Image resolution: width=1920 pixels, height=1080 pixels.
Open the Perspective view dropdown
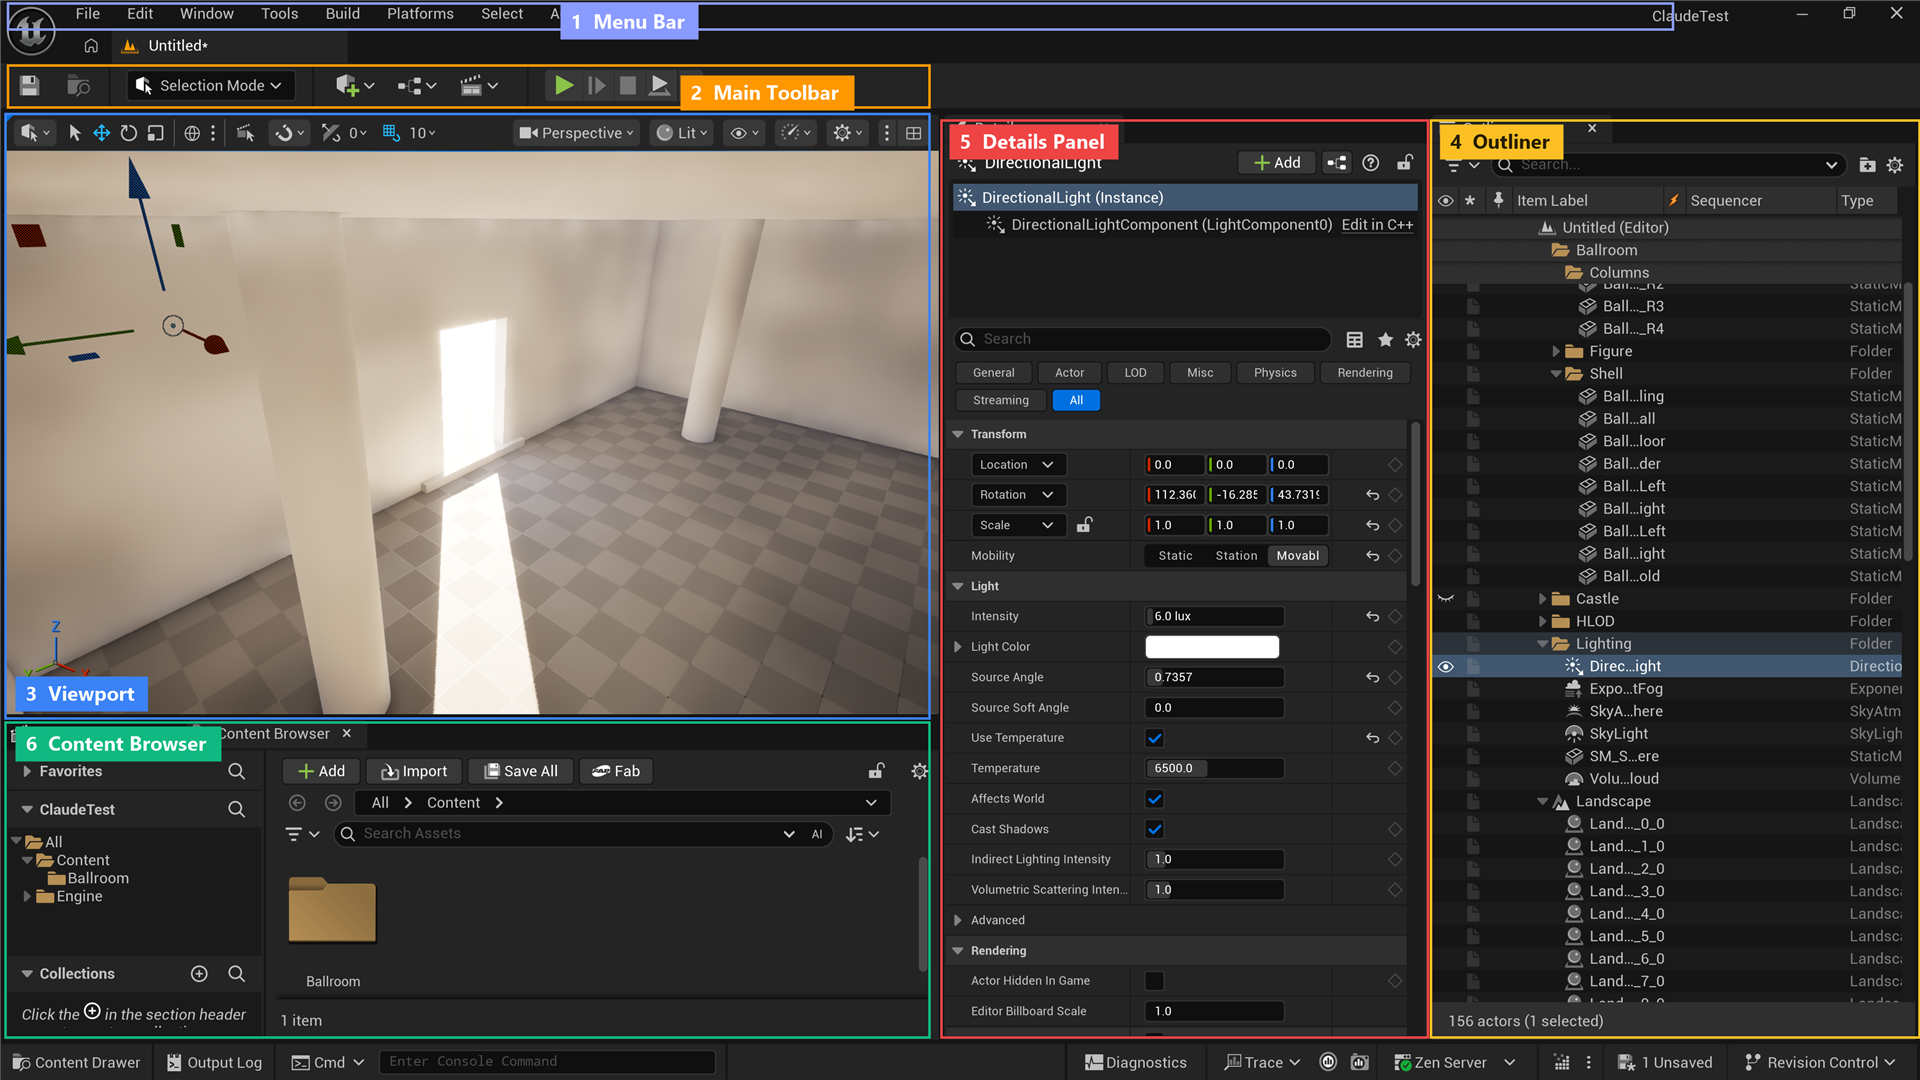click(x=576, y=133)
